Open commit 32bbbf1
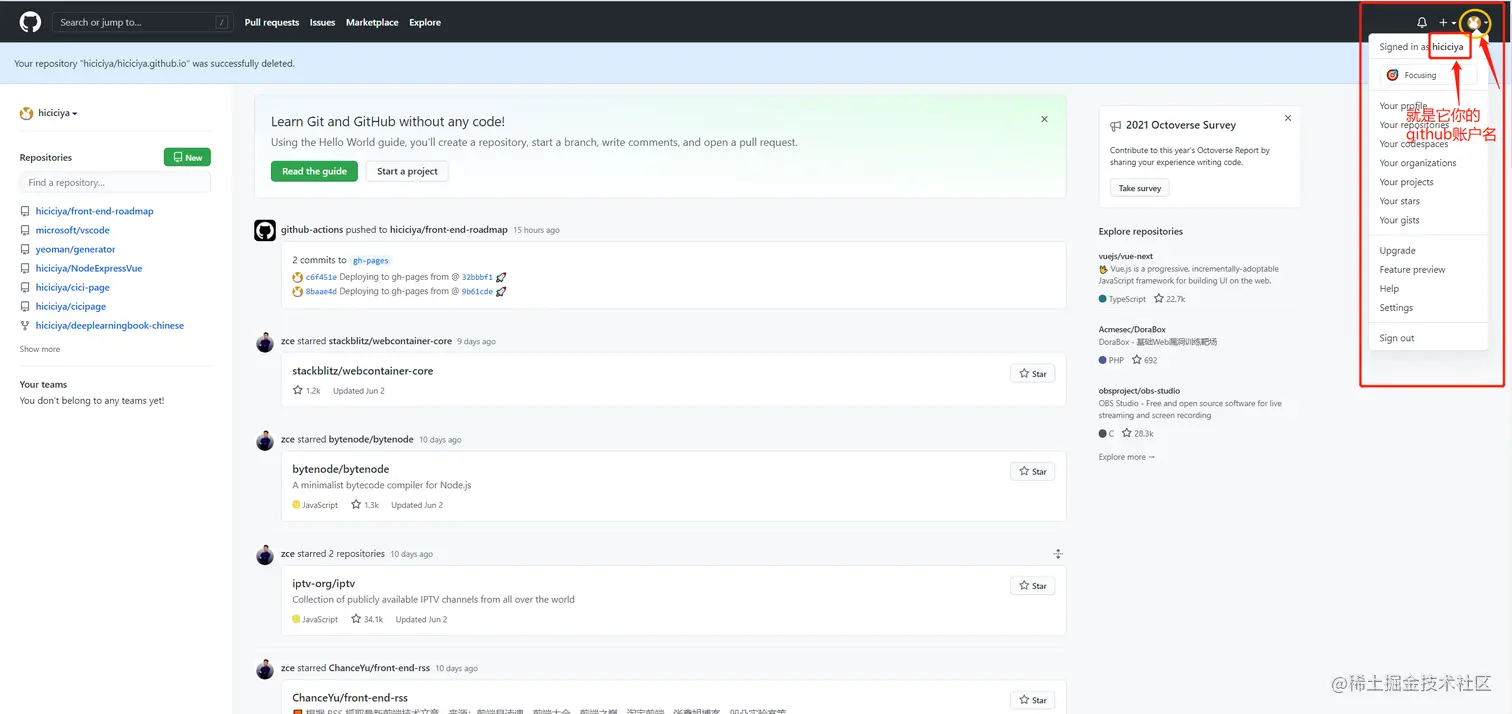This screenshot has width=1512, height=714. [x=477, y=277]
